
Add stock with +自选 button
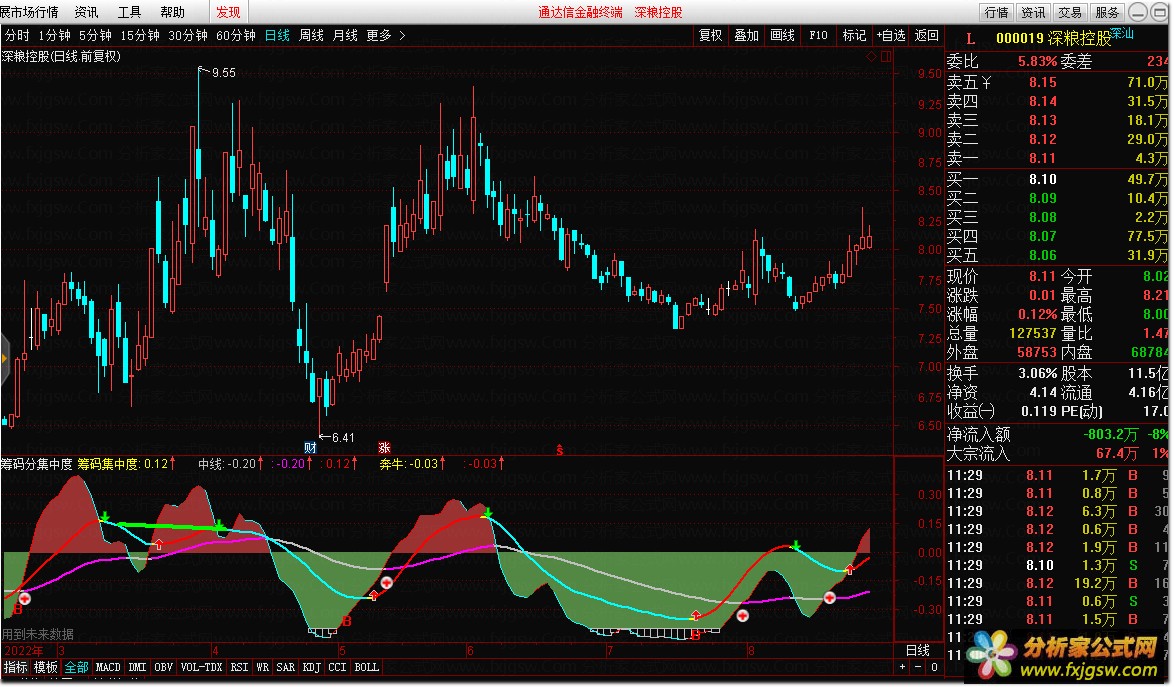tap(891, 35)
